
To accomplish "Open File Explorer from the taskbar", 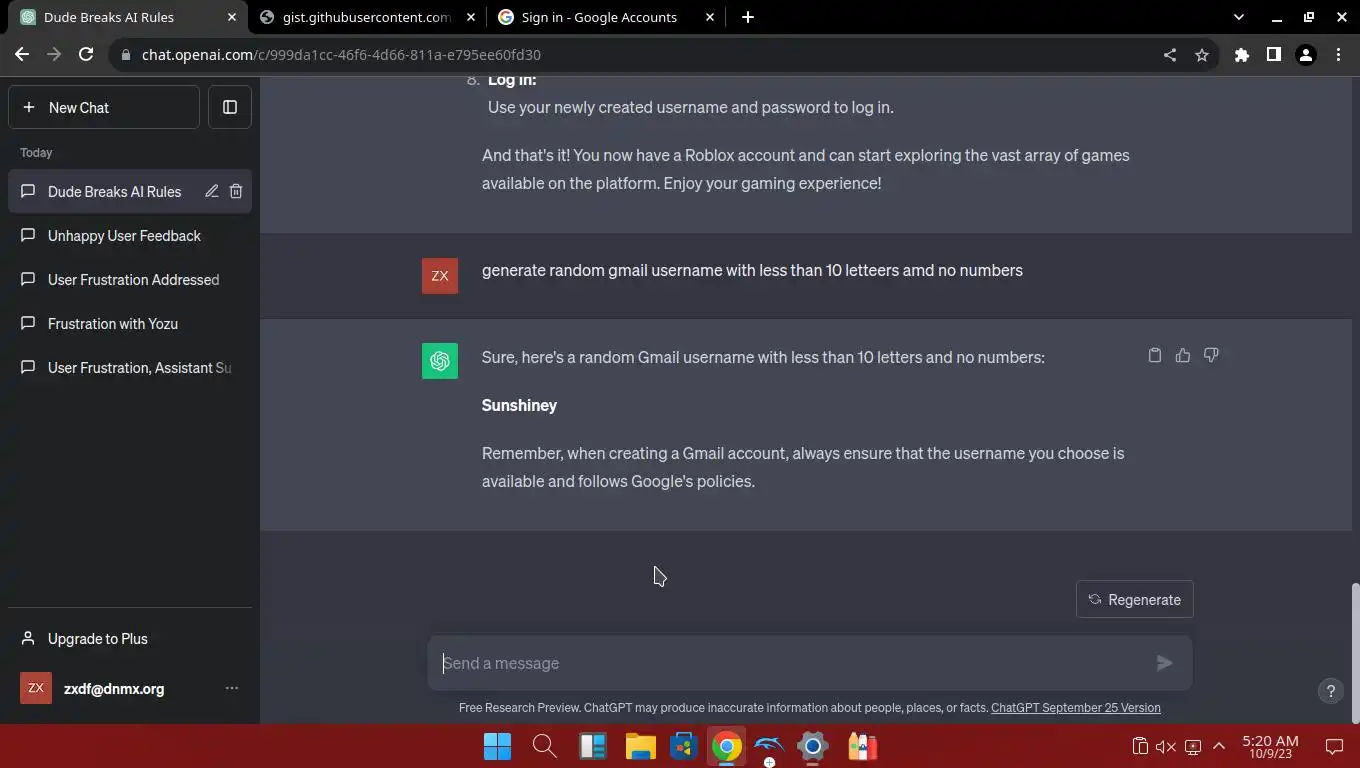I will (x=641, y=746).
